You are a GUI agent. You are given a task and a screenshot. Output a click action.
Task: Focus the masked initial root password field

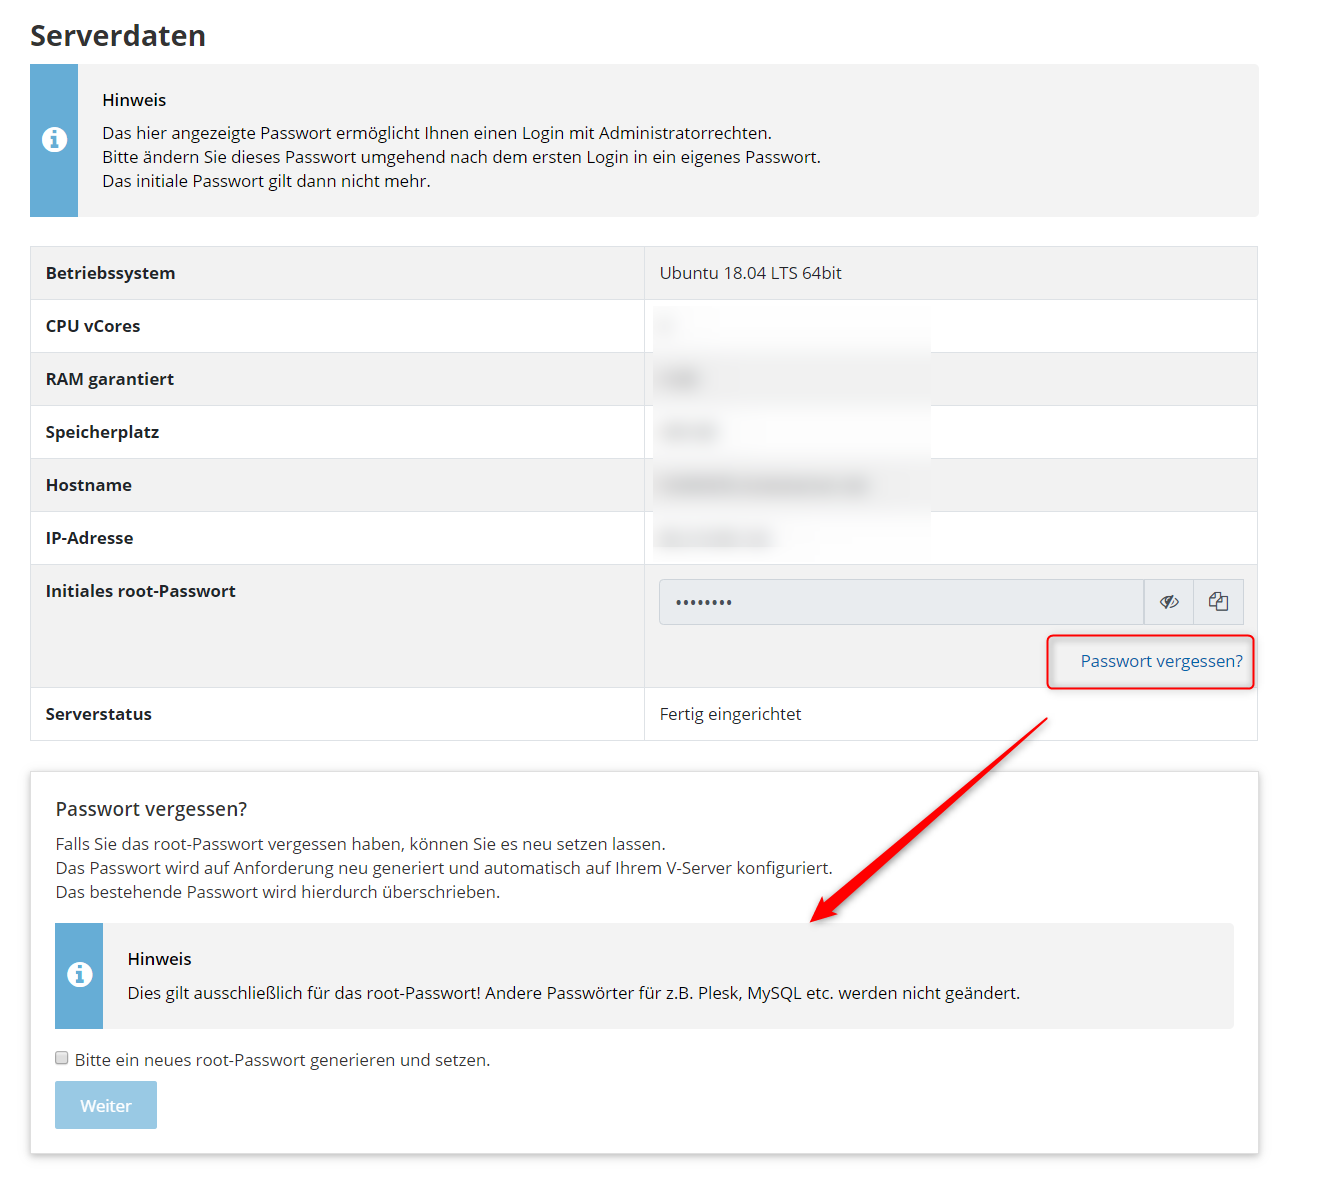[900, 602]
